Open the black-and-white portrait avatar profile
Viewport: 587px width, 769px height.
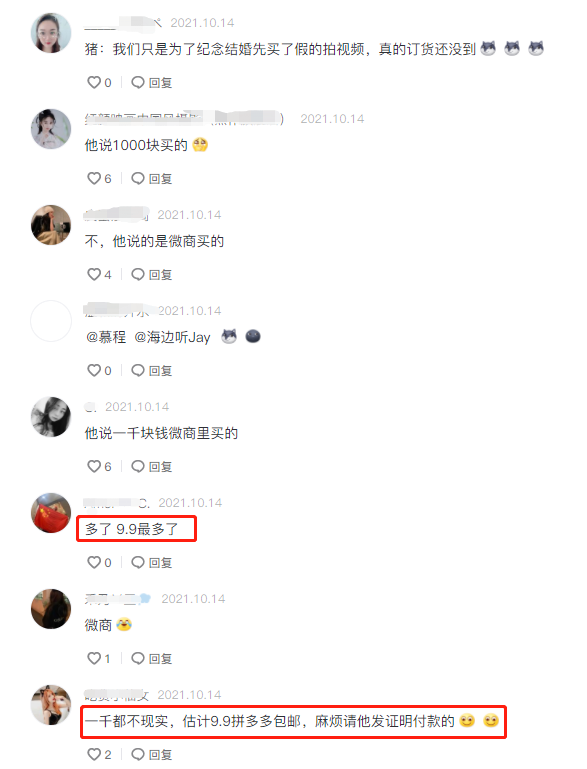point(51,417)
